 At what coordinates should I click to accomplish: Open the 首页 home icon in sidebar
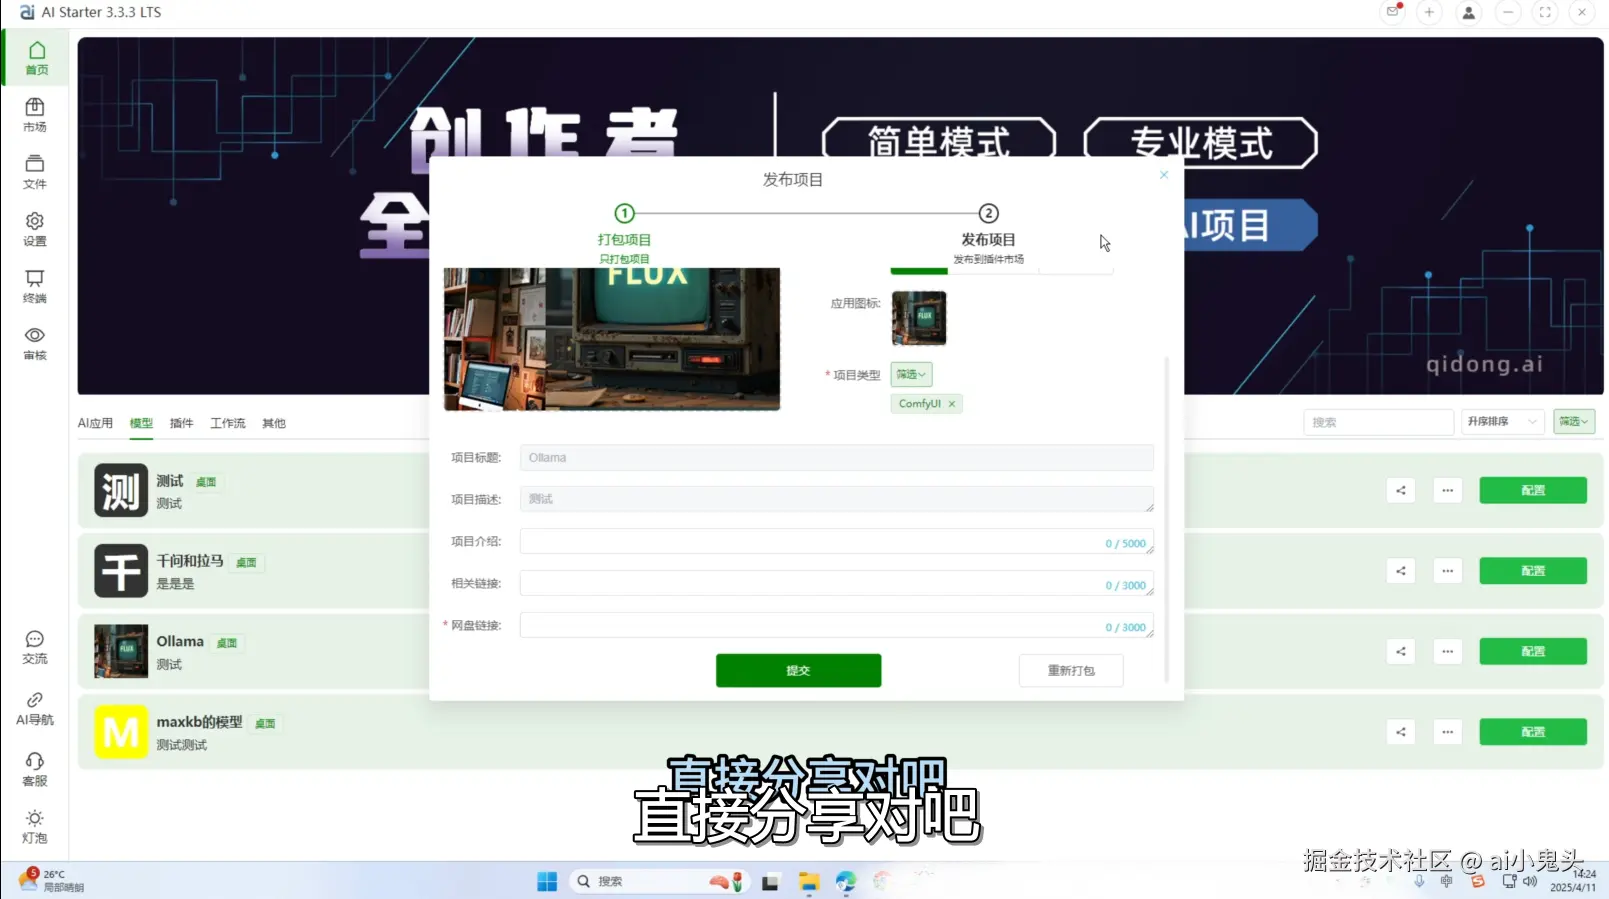[36, 57]
